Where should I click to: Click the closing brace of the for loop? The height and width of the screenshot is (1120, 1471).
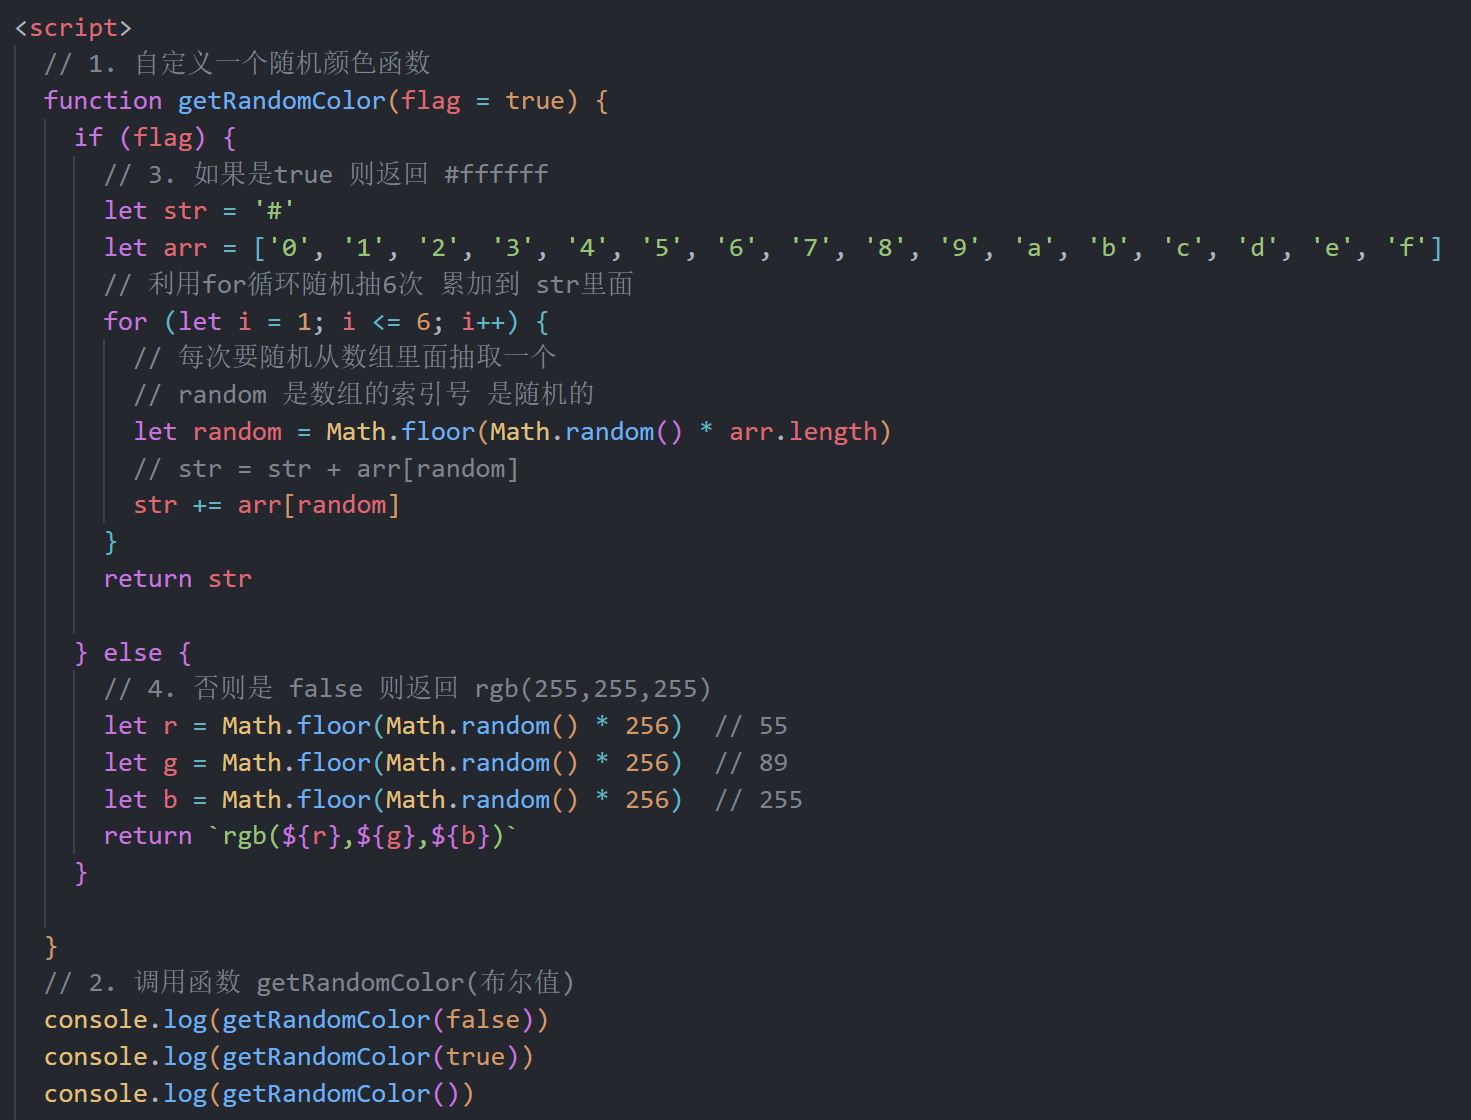111,542
